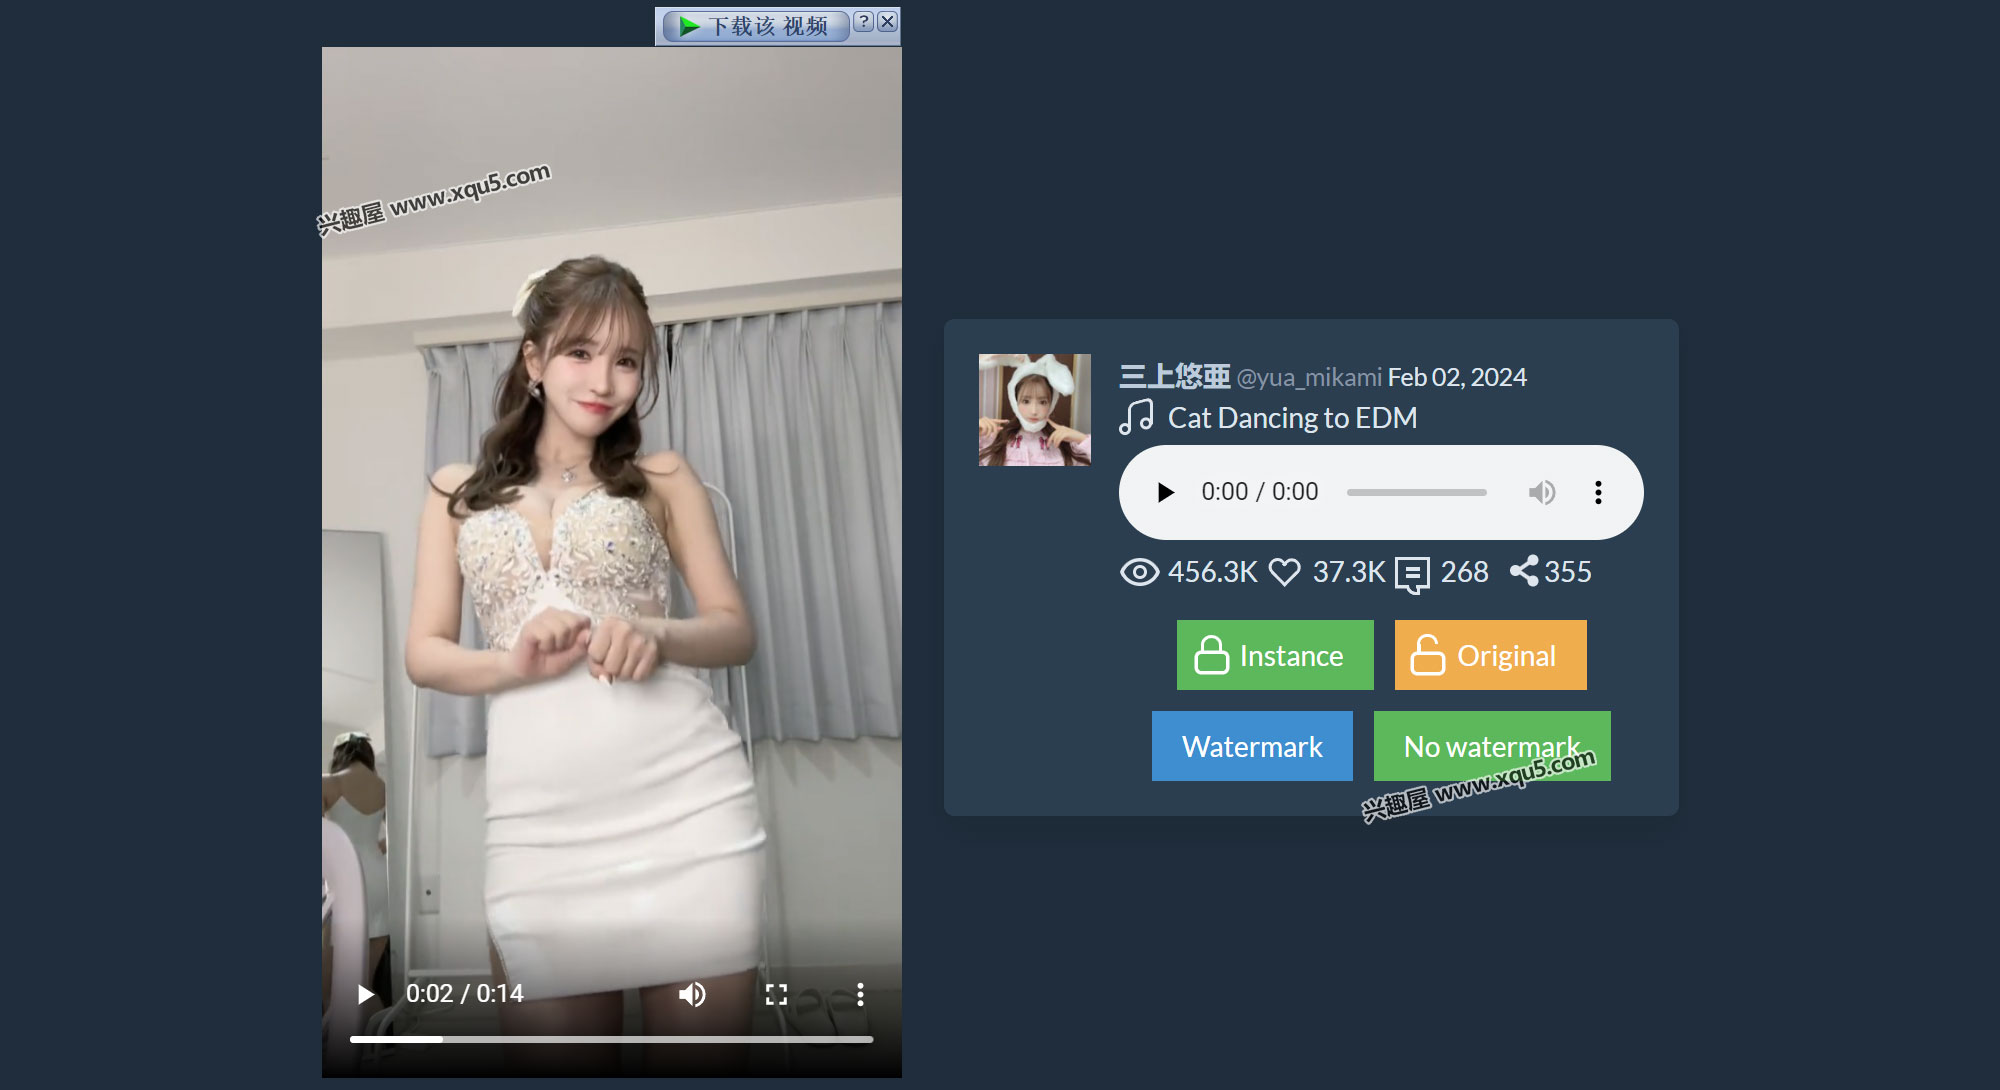Click the question mark help icon
This screenshot has height=1090, width=2000.
[864, 21]
